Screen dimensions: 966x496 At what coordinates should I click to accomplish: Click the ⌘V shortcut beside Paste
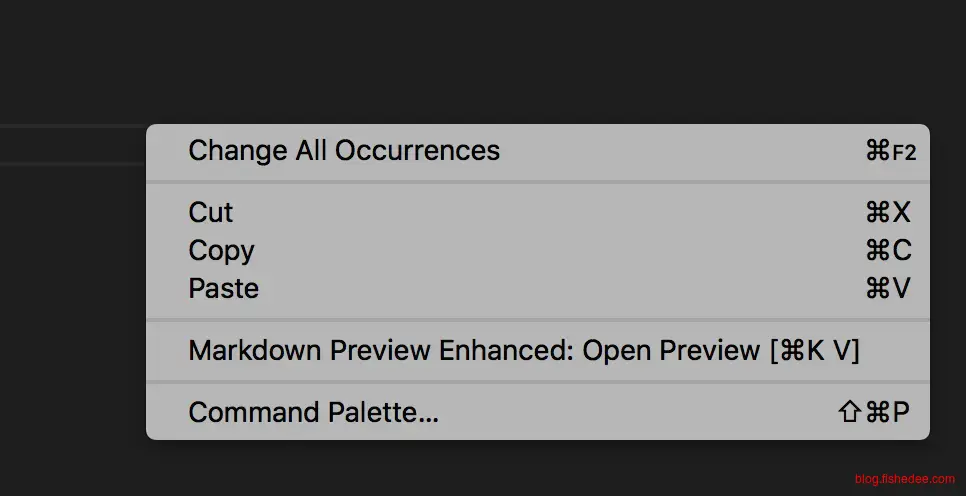click(888, 289)
